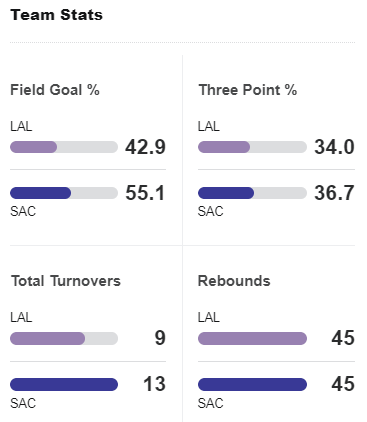Viewport: 367px width, 422px height.
Task: Click the Team Stats heading
Action: point(56,15)
